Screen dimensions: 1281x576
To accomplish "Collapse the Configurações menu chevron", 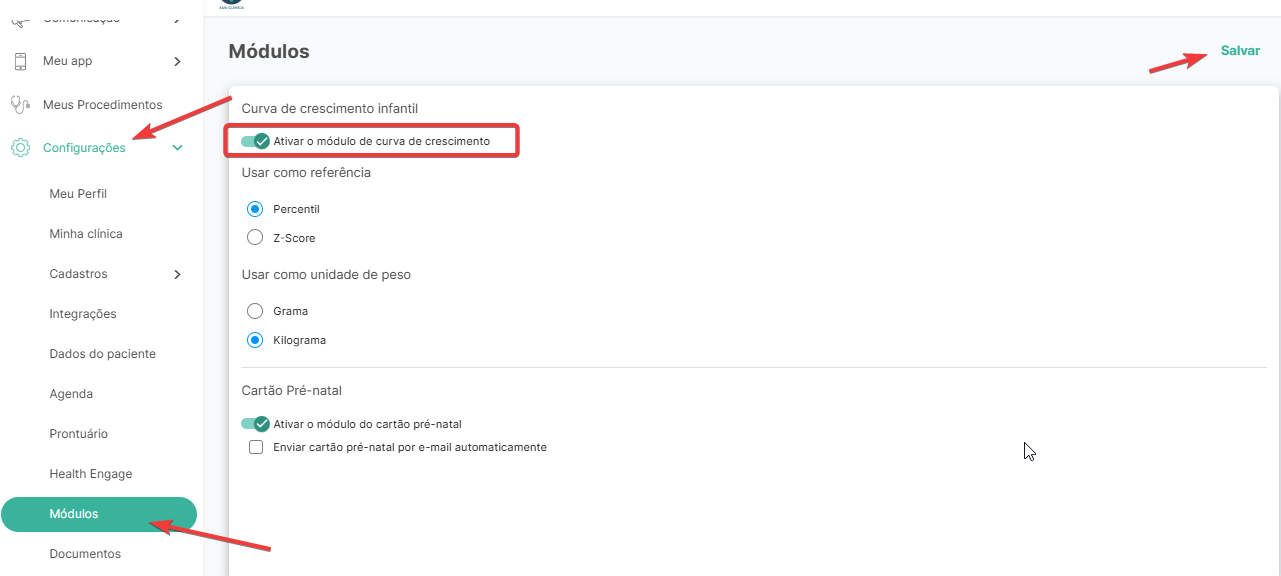I will point(177,148).
